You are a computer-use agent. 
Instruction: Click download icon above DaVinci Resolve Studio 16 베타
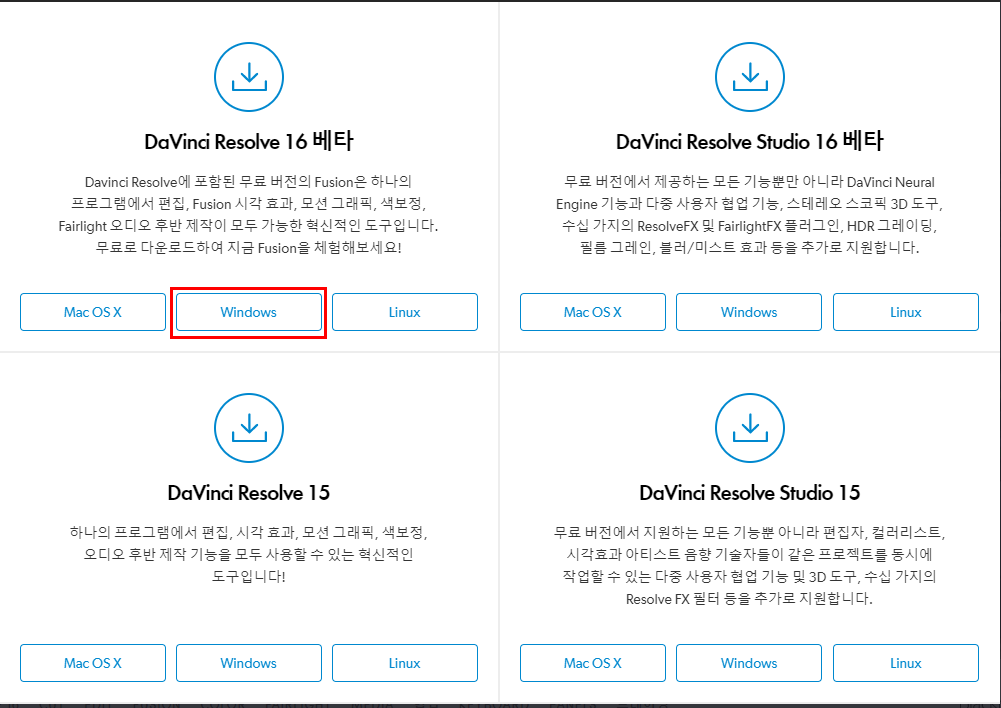point(749,77)
